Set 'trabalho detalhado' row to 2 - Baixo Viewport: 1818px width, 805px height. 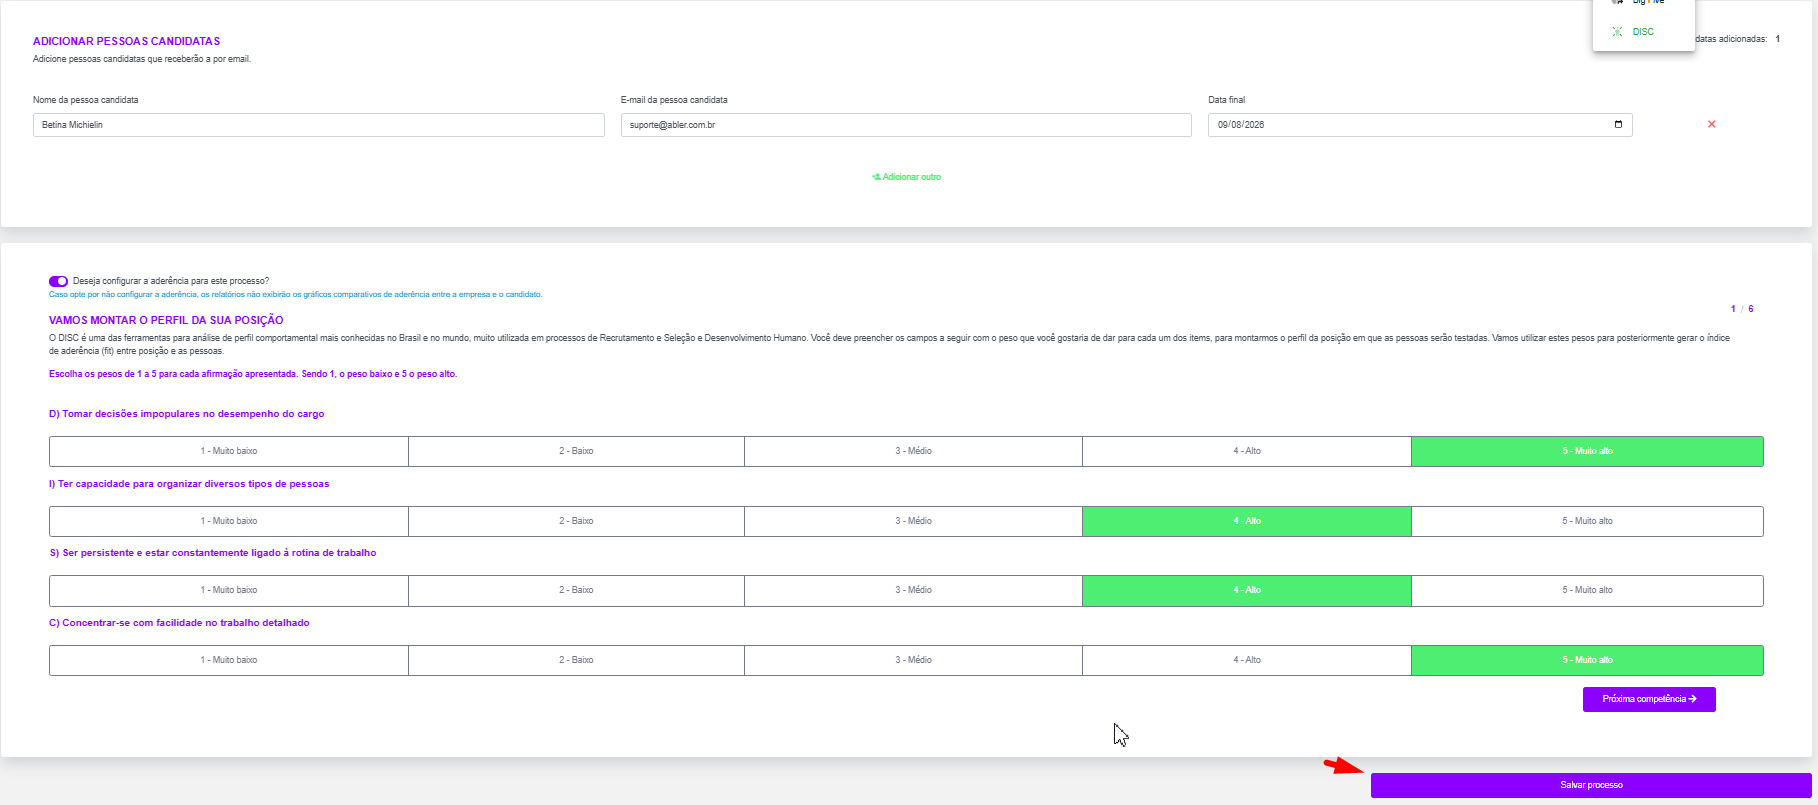tap(576, 660)
